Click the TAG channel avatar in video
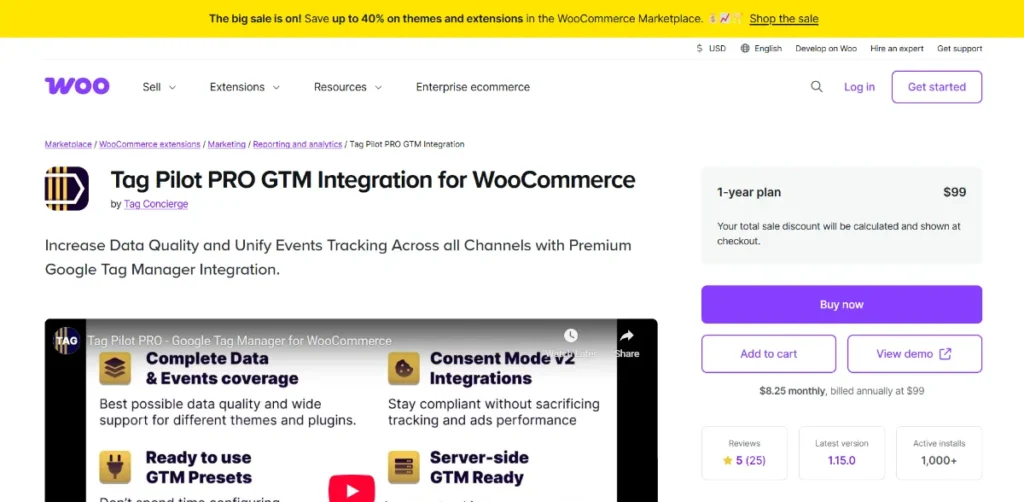The image size is (1024, 502). click(x=67, y=340)
